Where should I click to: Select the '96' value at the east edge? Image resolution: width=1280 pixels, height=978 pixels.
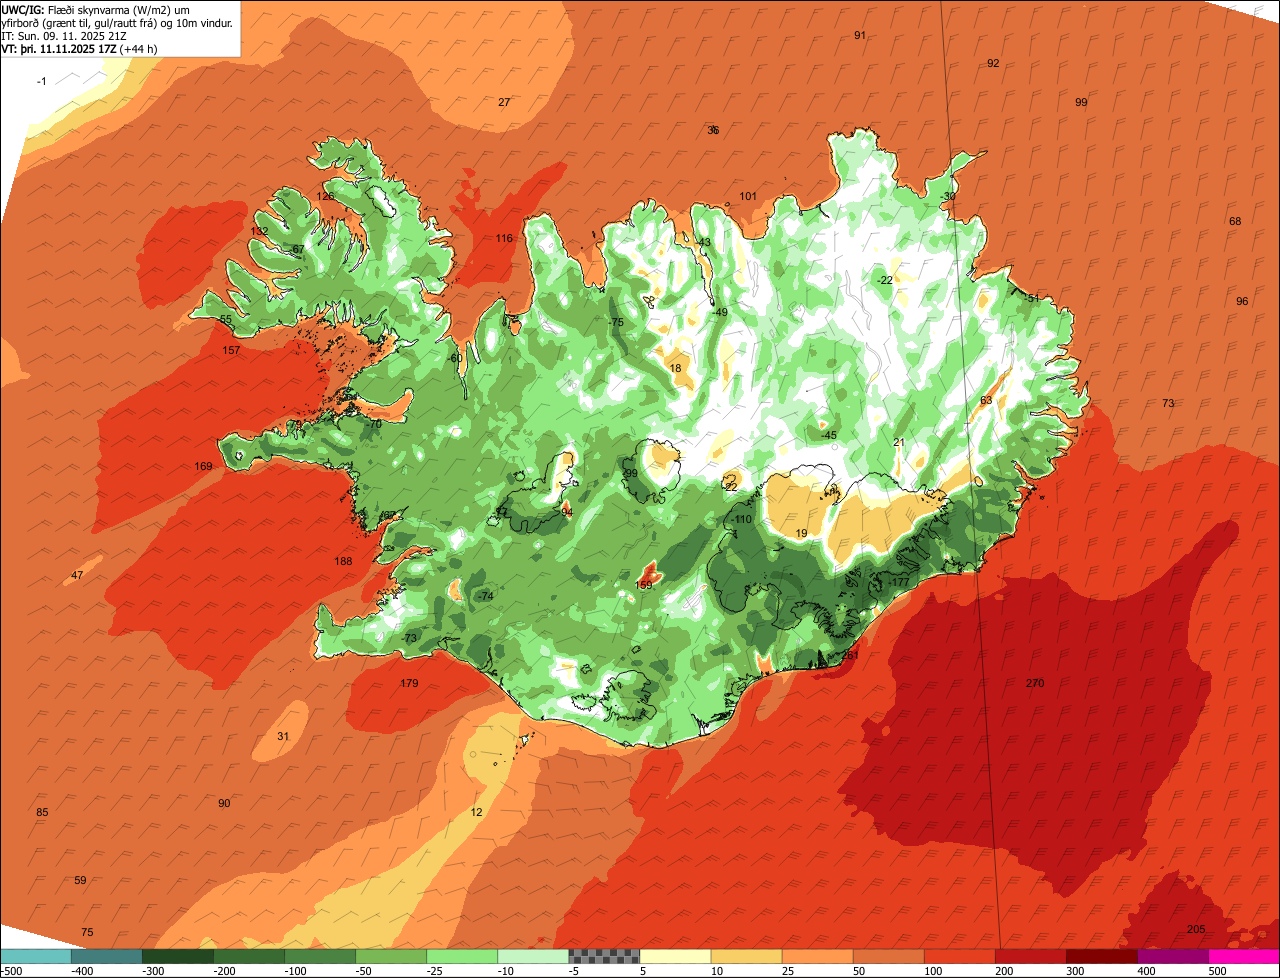tap(1242, 301)
